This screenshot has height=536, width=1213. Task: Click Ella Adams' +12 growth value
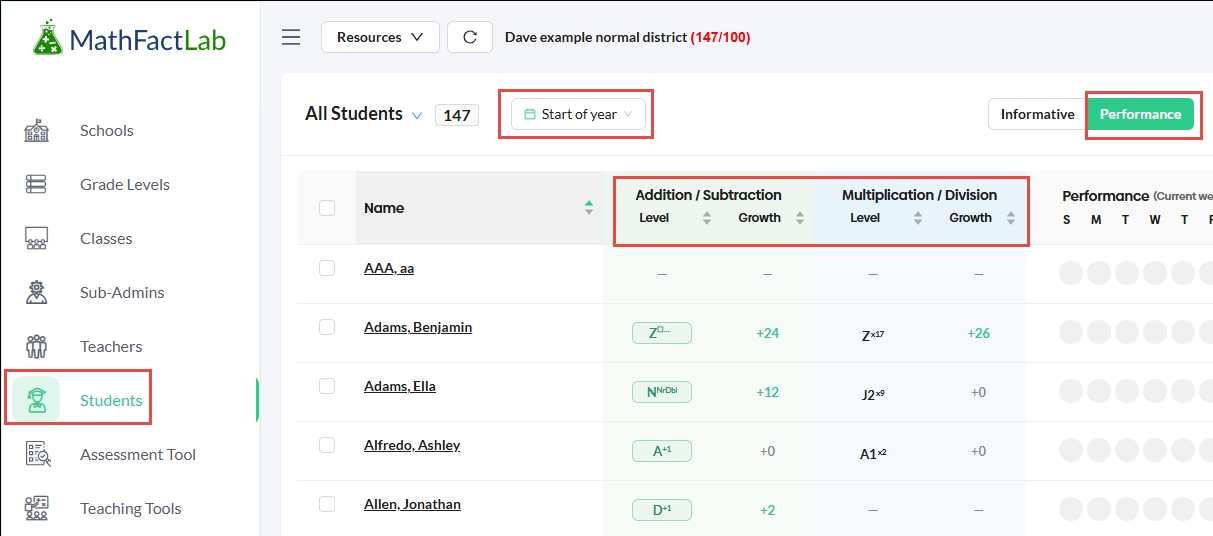pos(768,392)
